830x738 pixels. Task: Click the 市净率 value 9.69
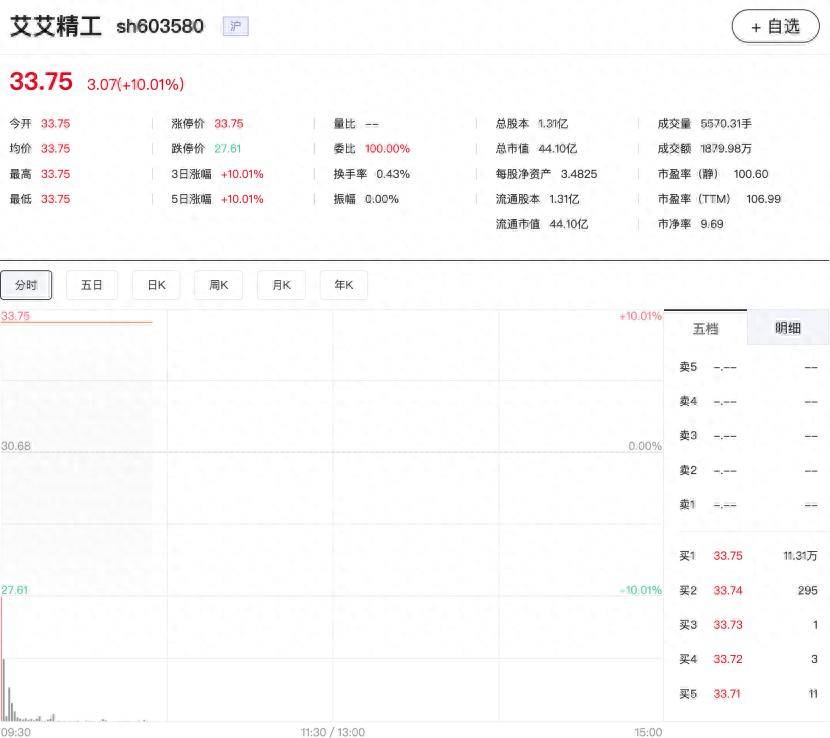coord(711,224)
